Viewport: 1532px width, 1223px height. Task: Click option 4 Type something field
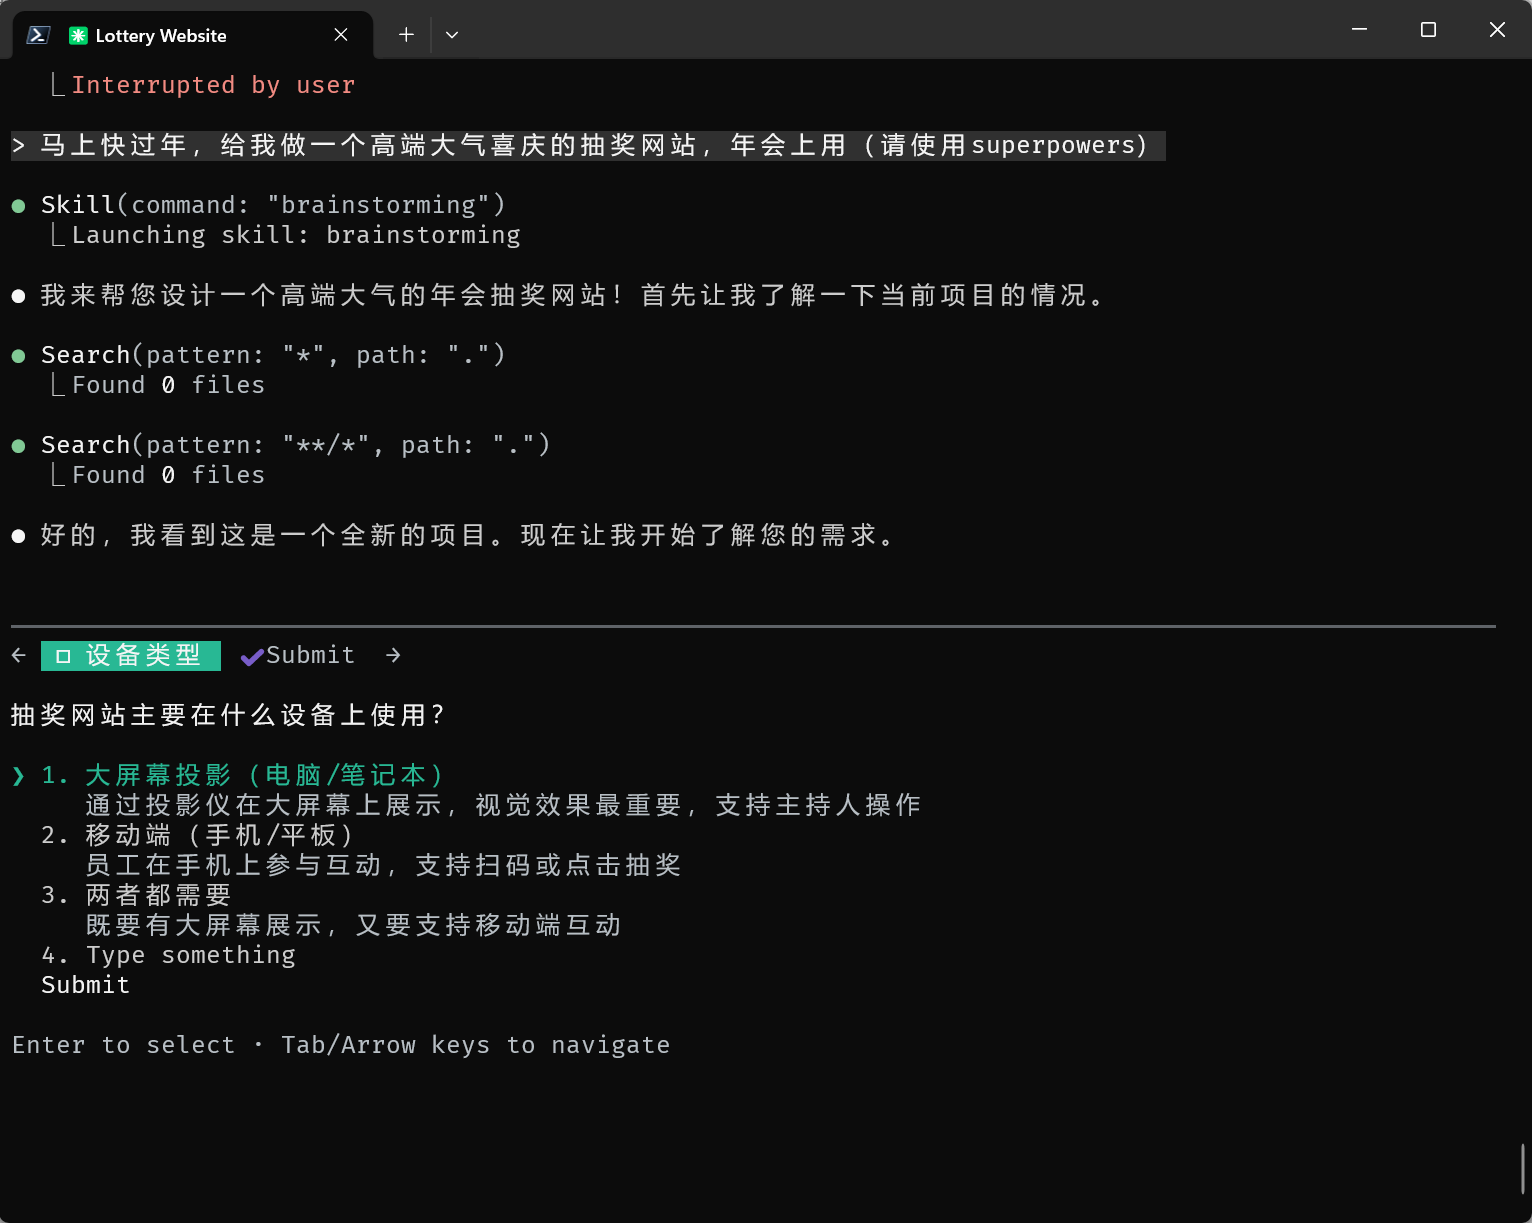pos(190,955)
